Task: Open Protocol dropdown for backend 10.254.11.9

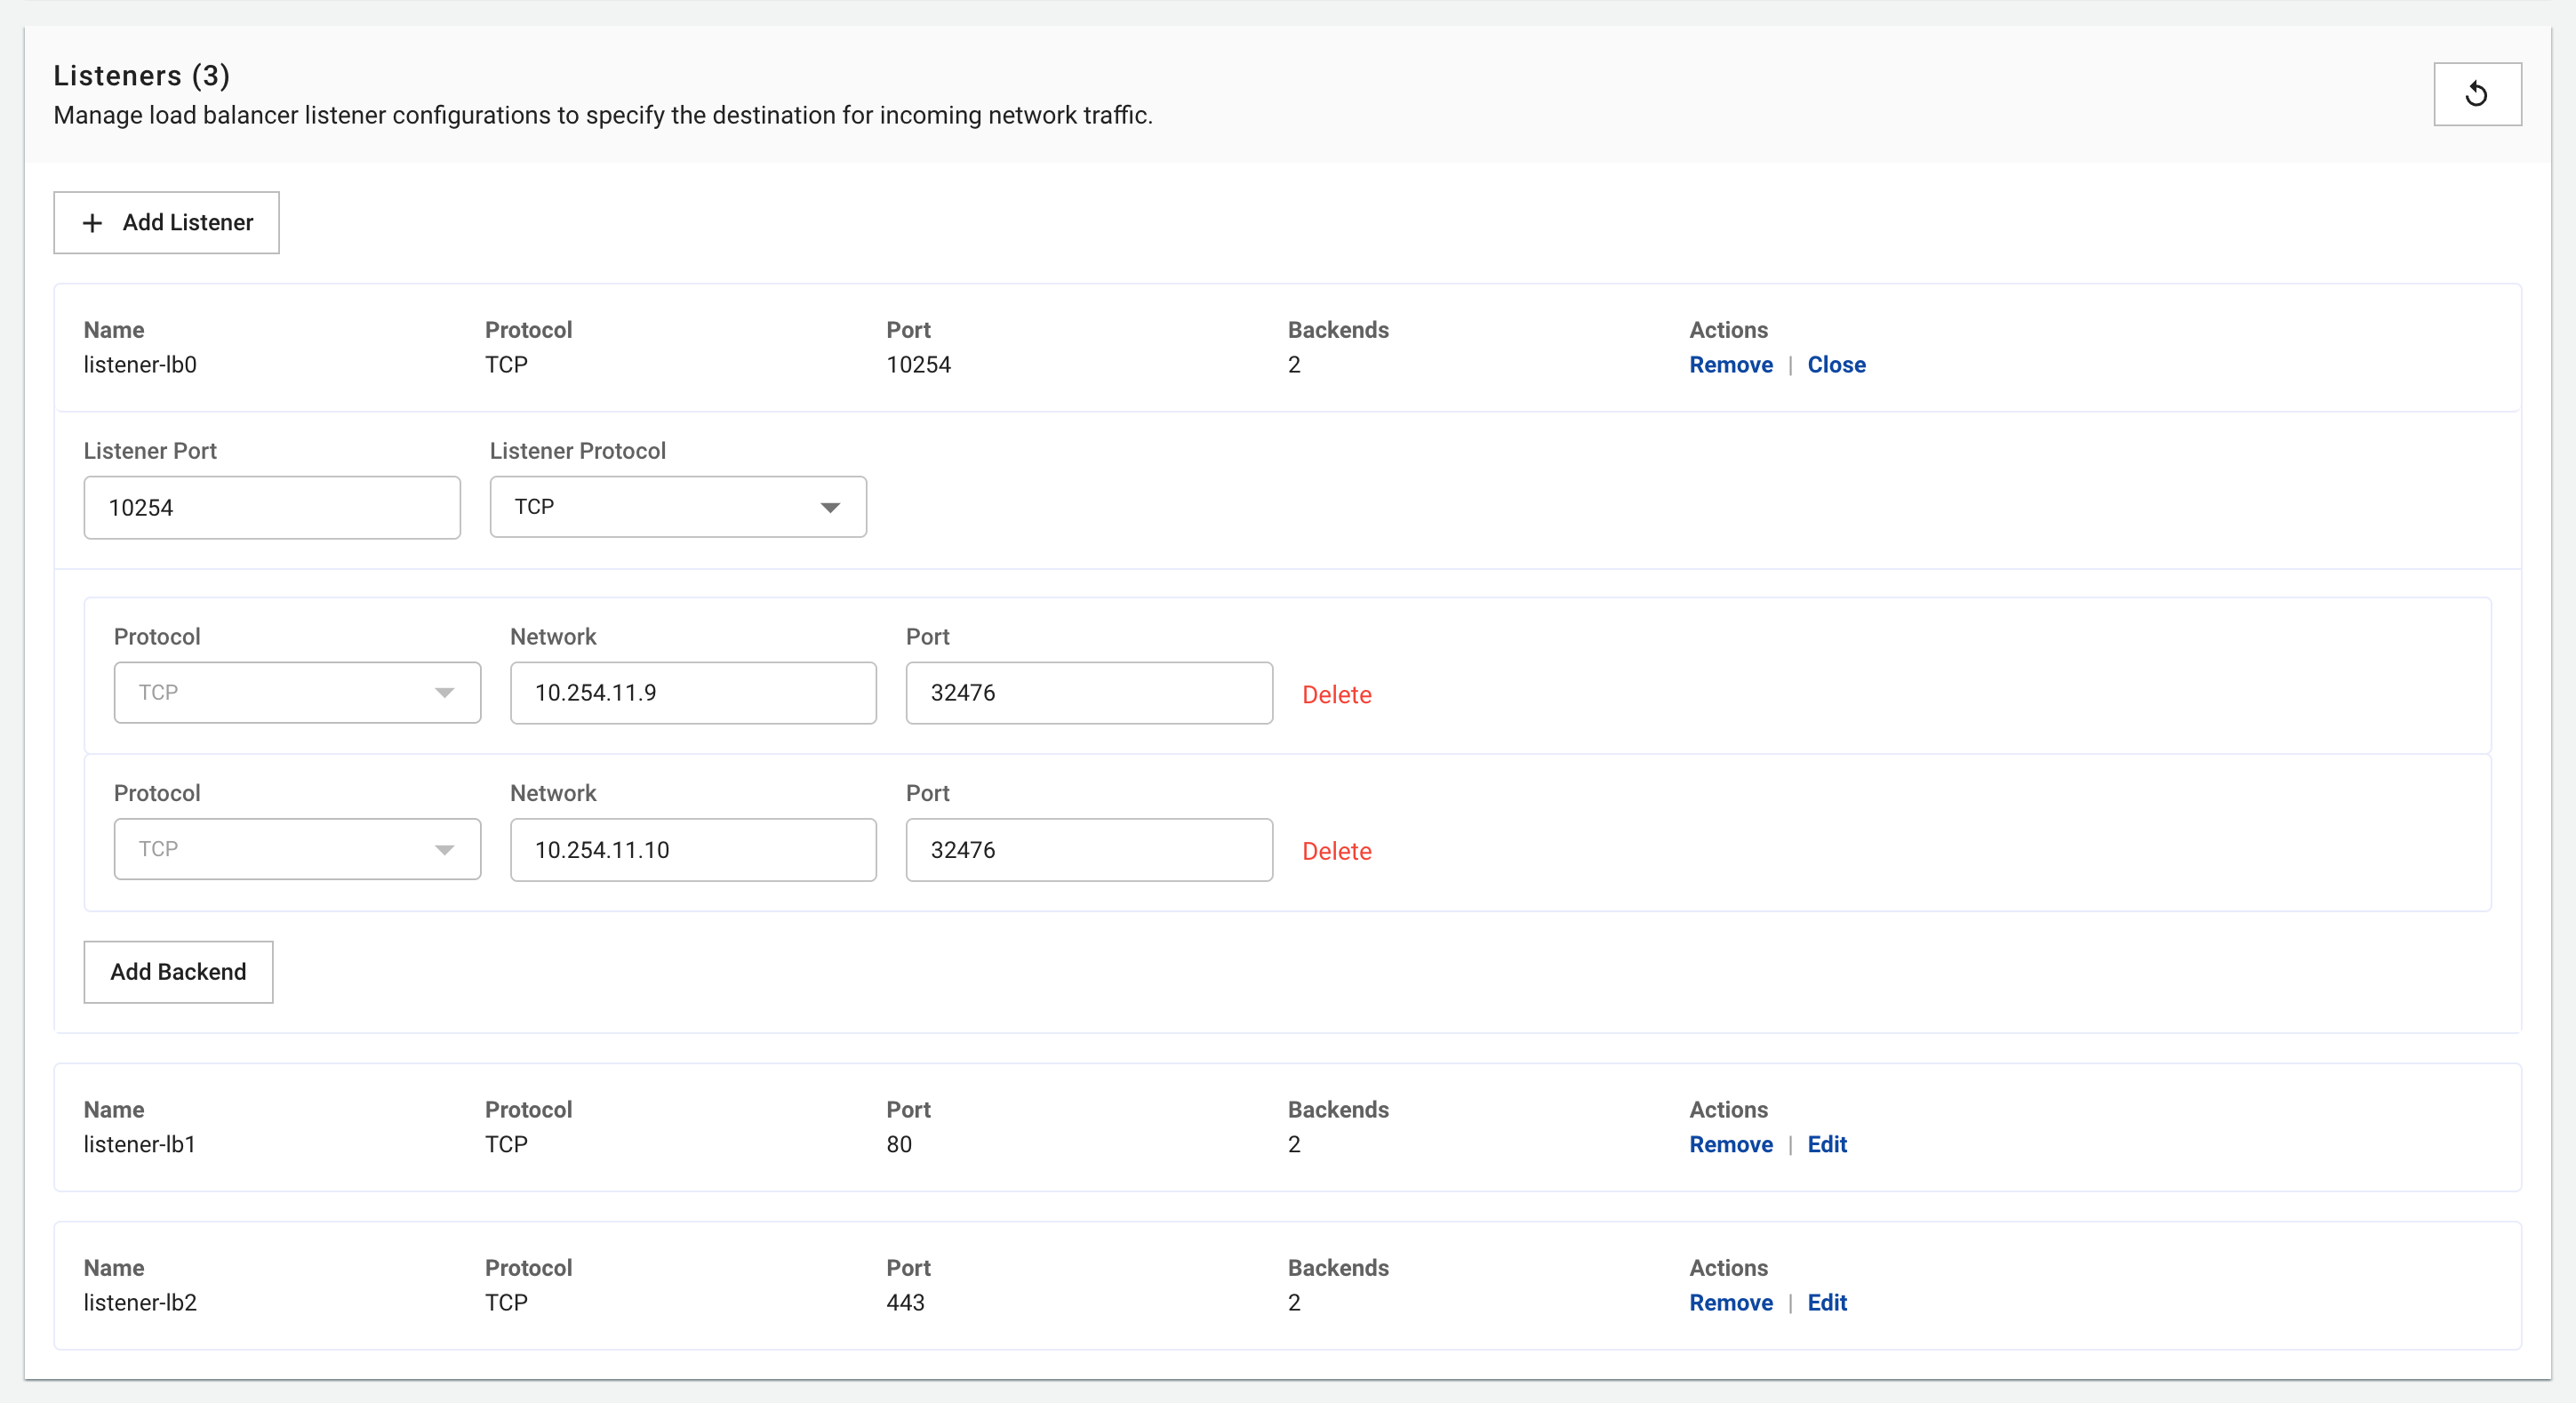Action: (297, 693)
